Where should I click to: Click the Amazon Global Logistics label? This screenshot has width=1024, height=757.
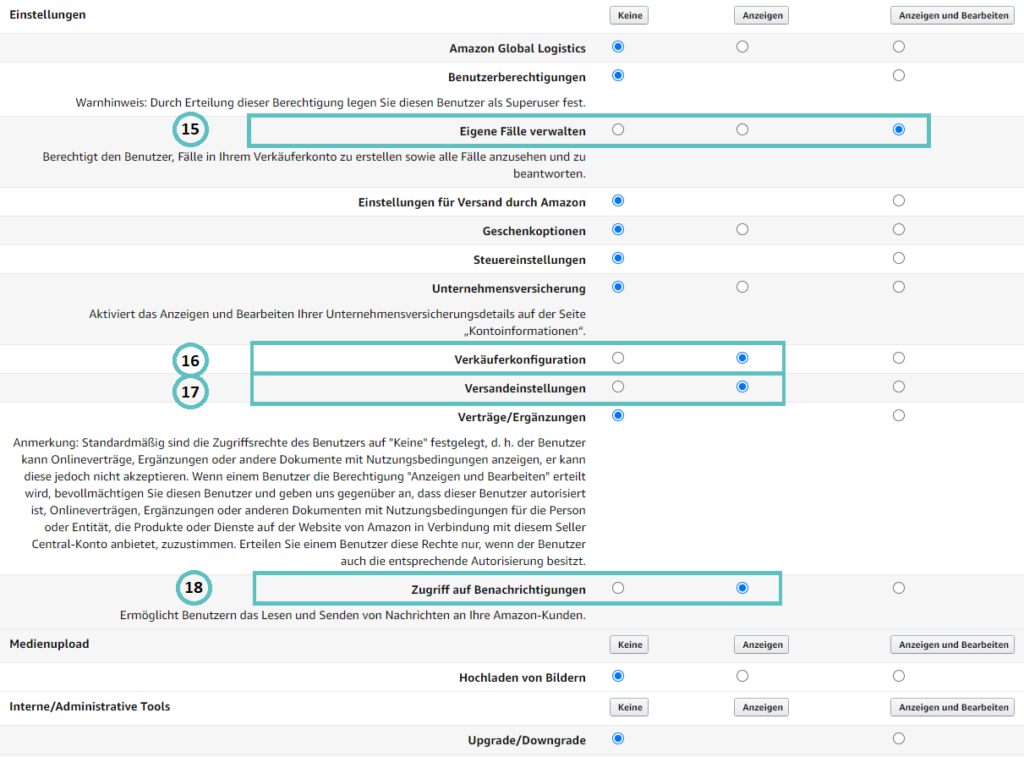[517, 48]
